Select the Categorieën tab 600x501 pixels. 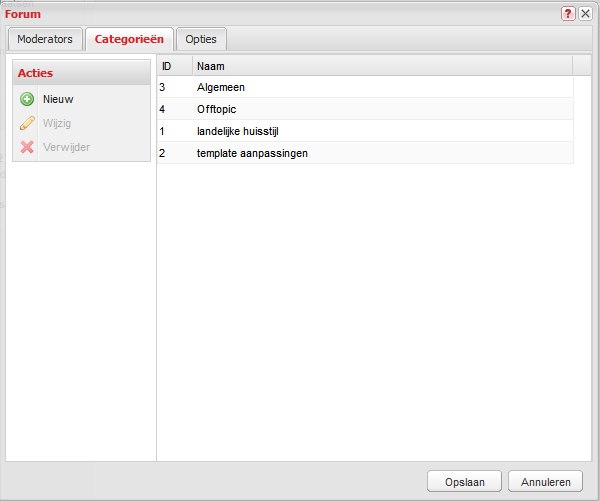coord(129,39)
